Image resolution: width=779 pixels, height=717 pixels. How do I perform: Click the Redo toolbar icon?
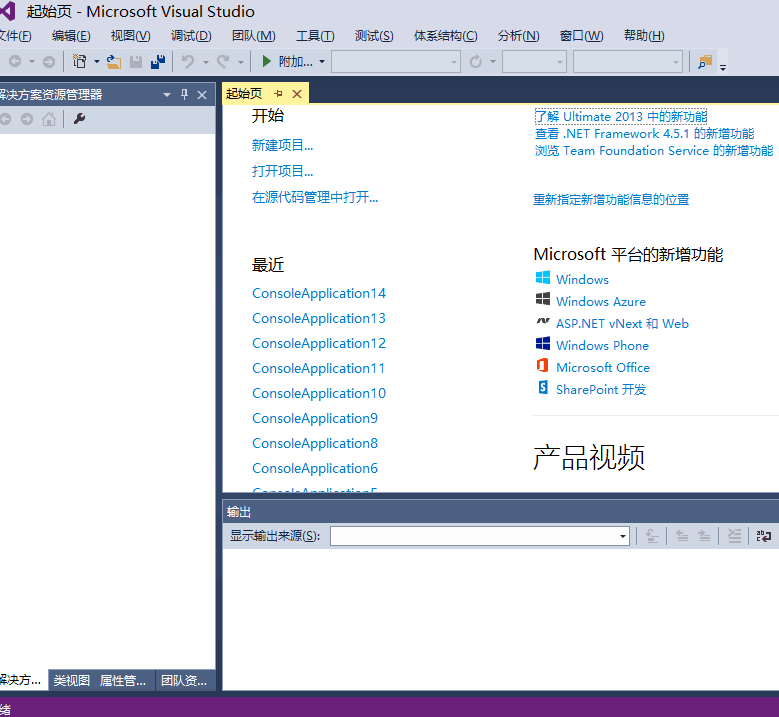pyautogui.click(x=223, y=62)
